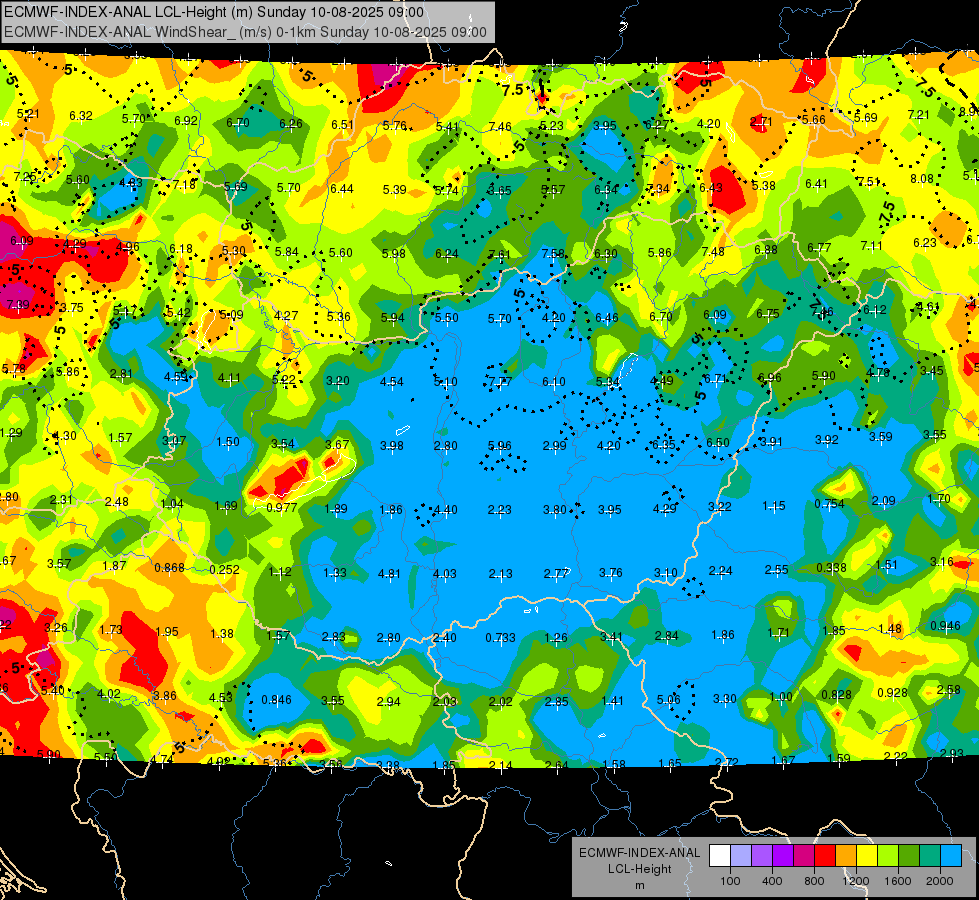
Task: Click the wind shear value 7.48
Action: [712, 251]
